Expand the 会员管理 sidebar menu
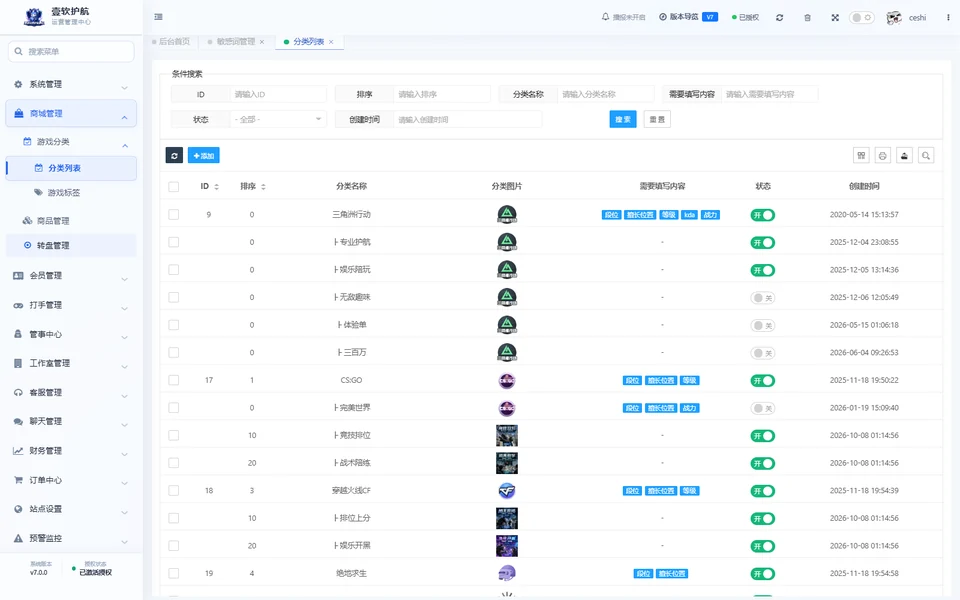Image resolution: width=960 pixels, height=600 pixels. click(x=71, y=276)
